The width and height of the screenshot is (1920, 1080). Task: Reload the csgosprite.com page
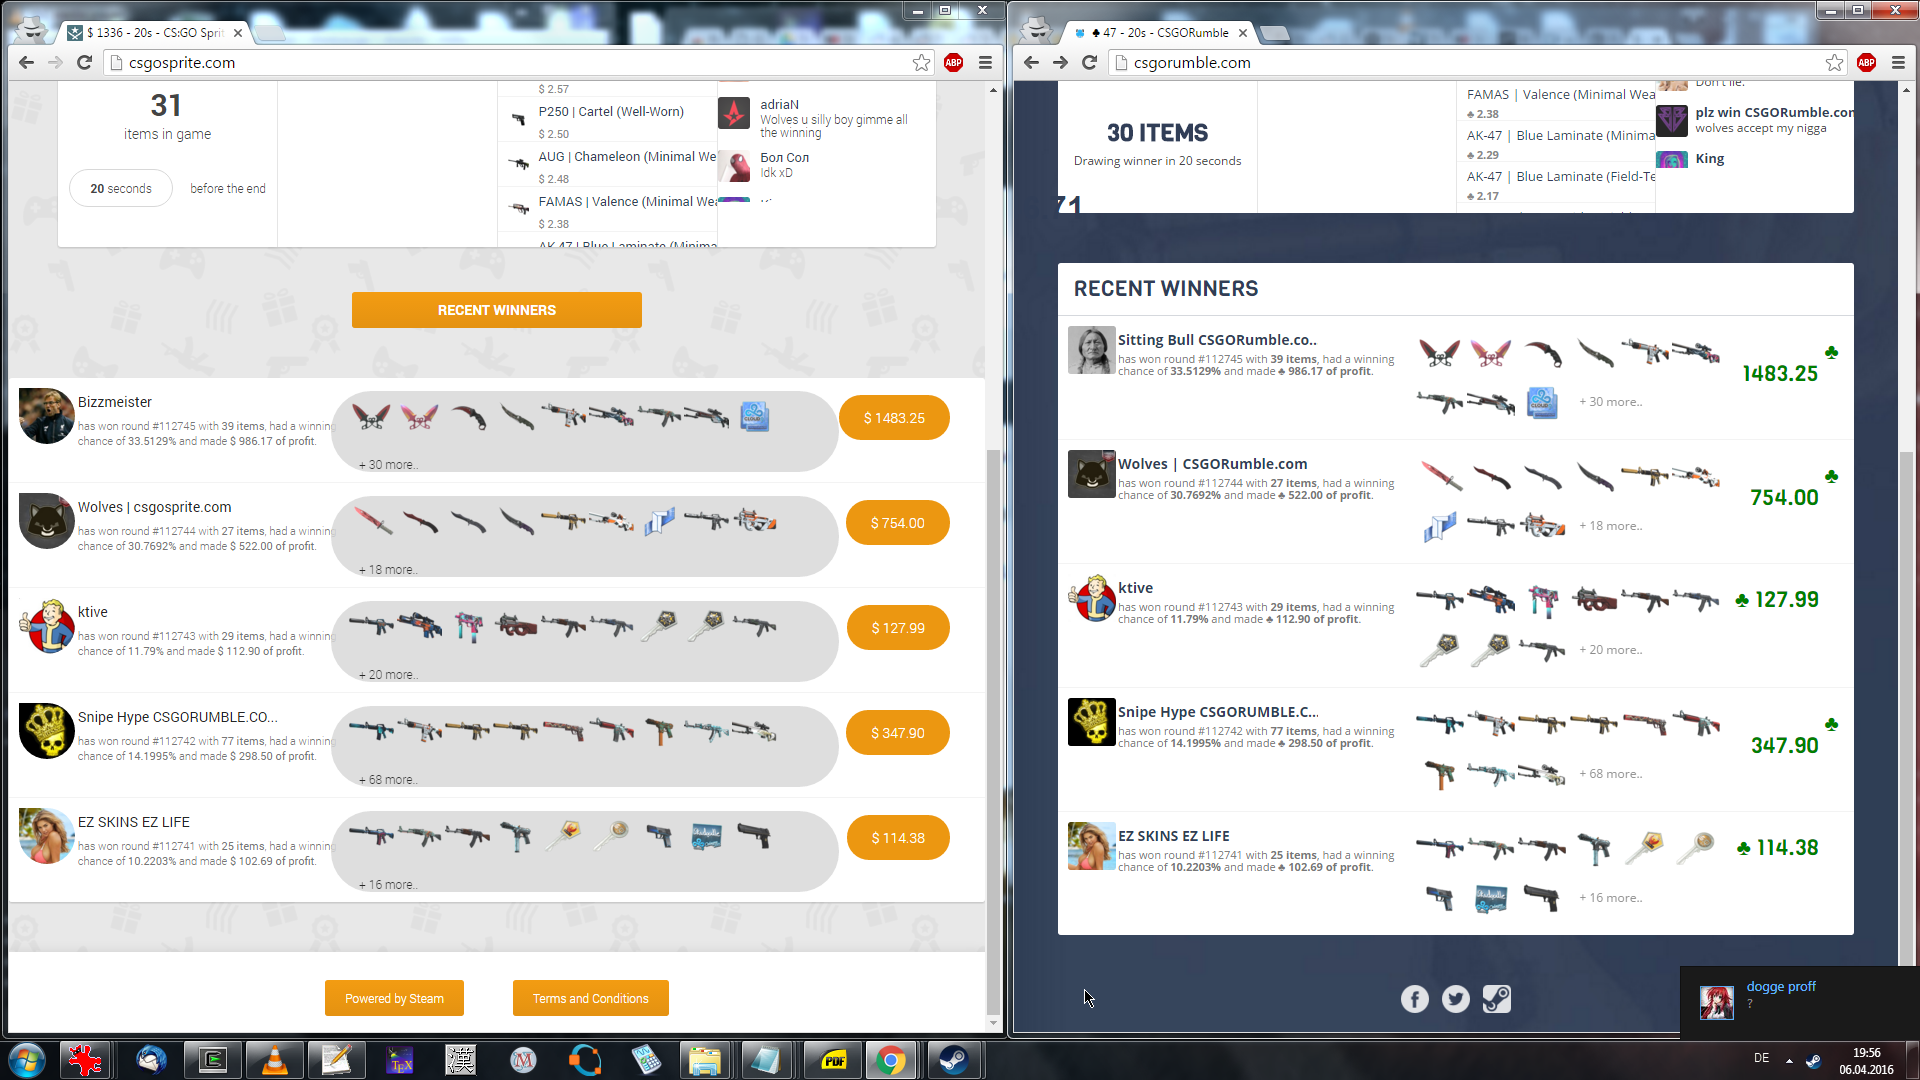click(x=85, y=63)
